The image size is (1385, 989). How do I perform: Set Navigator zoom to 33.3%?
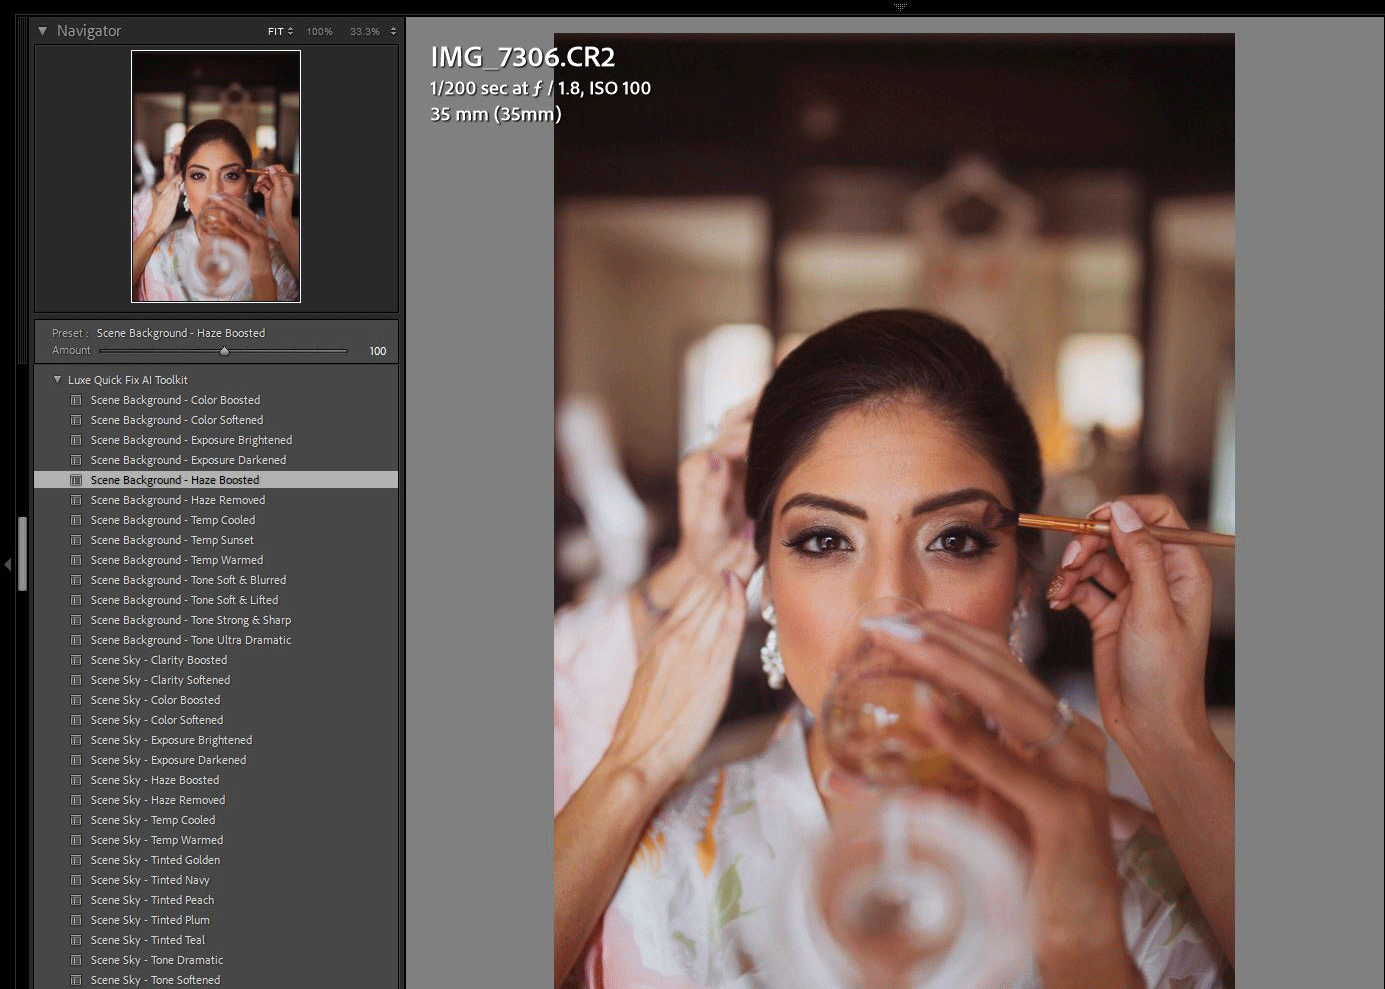pyautogui.click(x=364, y=32)
